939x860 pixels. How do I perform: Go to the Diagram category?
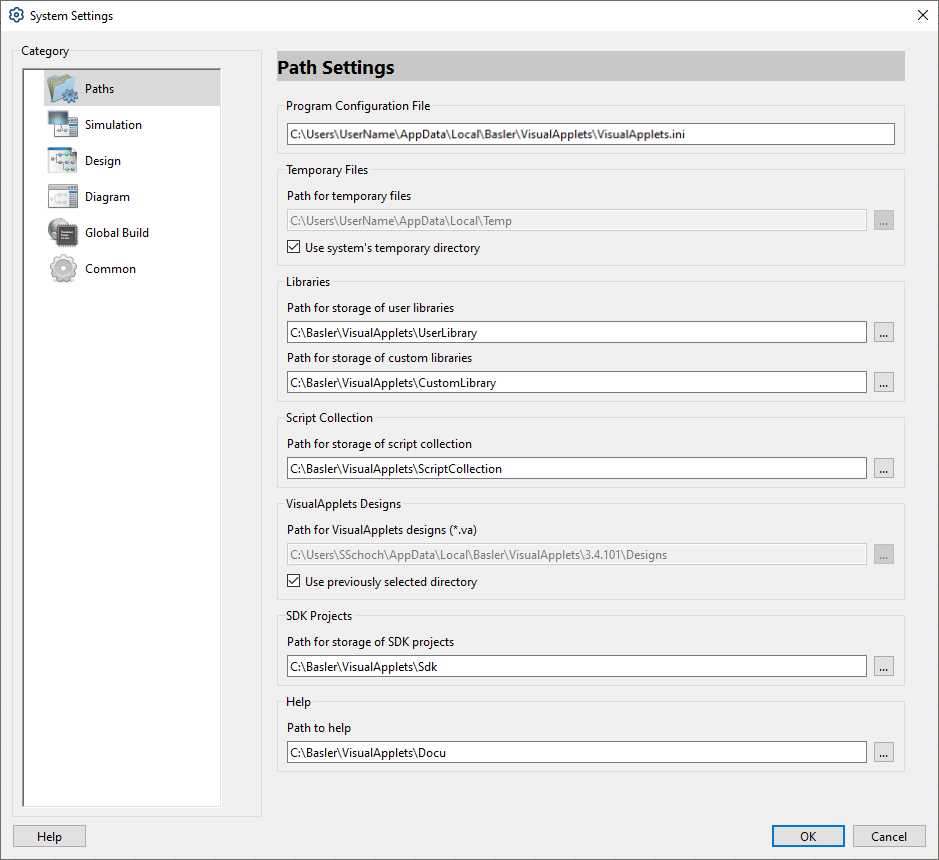[x=107, y=196]
